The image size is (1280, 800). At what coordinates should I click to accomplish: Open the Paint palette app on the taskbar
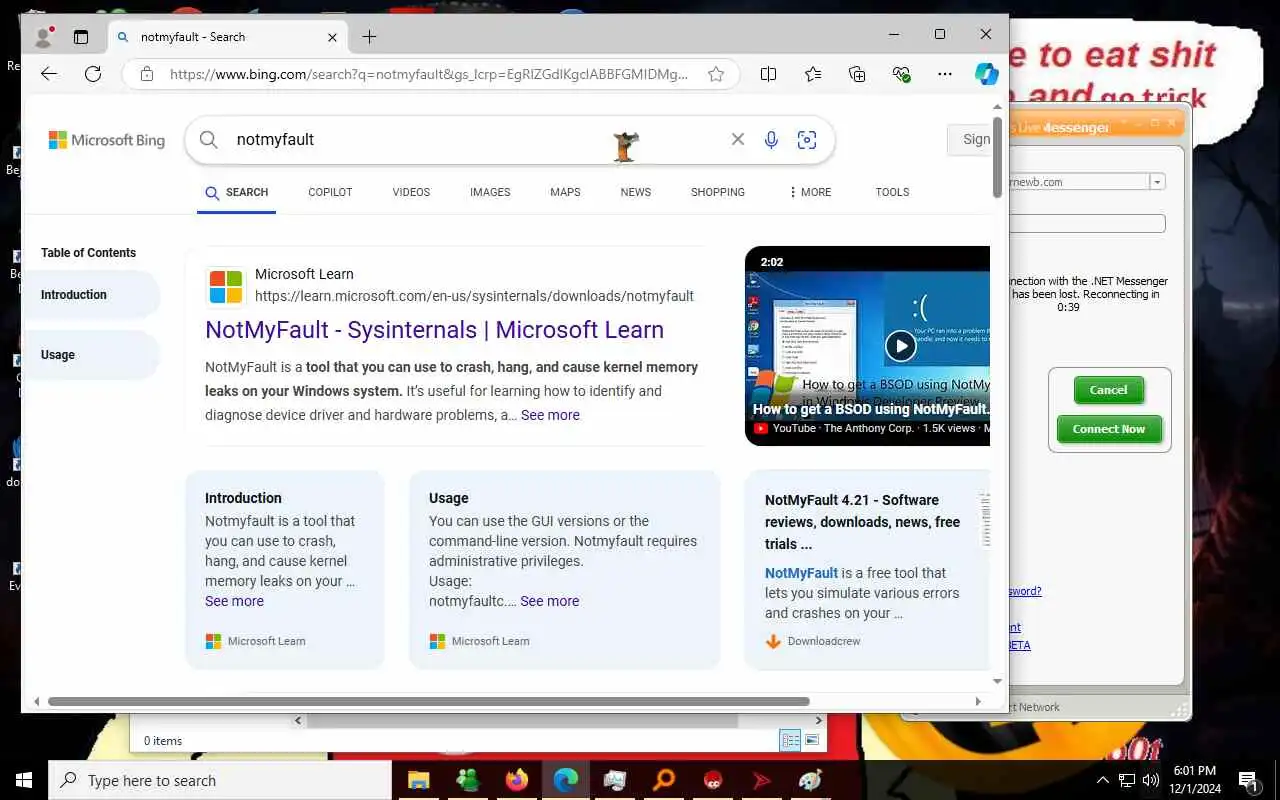[810, 780]
